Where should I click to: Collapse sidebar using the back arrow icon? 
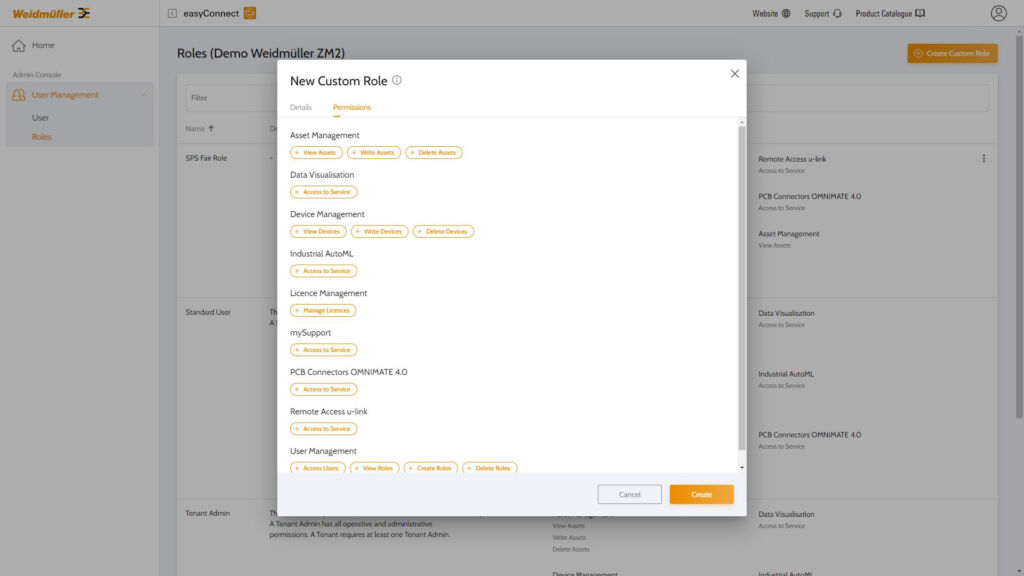[172, 13]
